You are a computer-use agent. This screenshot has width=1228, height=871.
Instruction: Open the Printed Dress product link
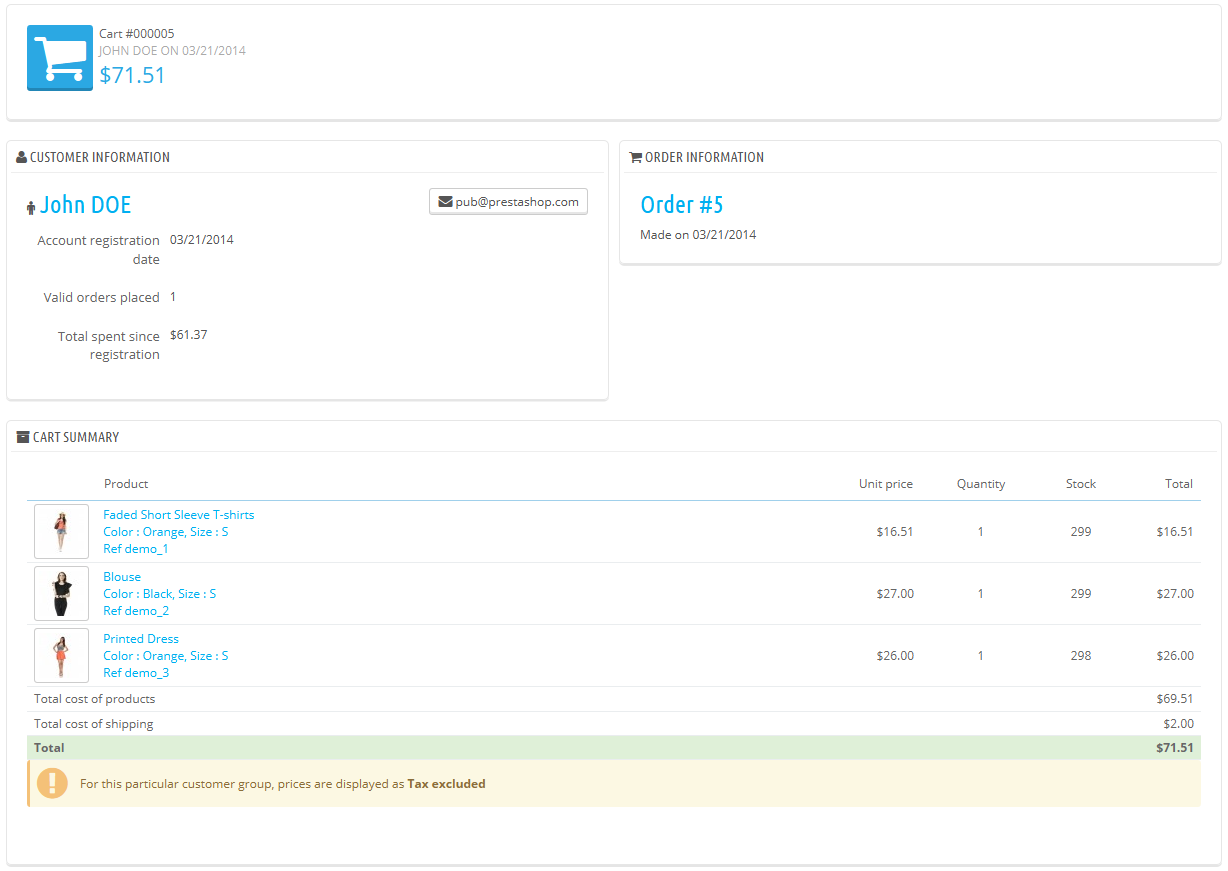141,639
